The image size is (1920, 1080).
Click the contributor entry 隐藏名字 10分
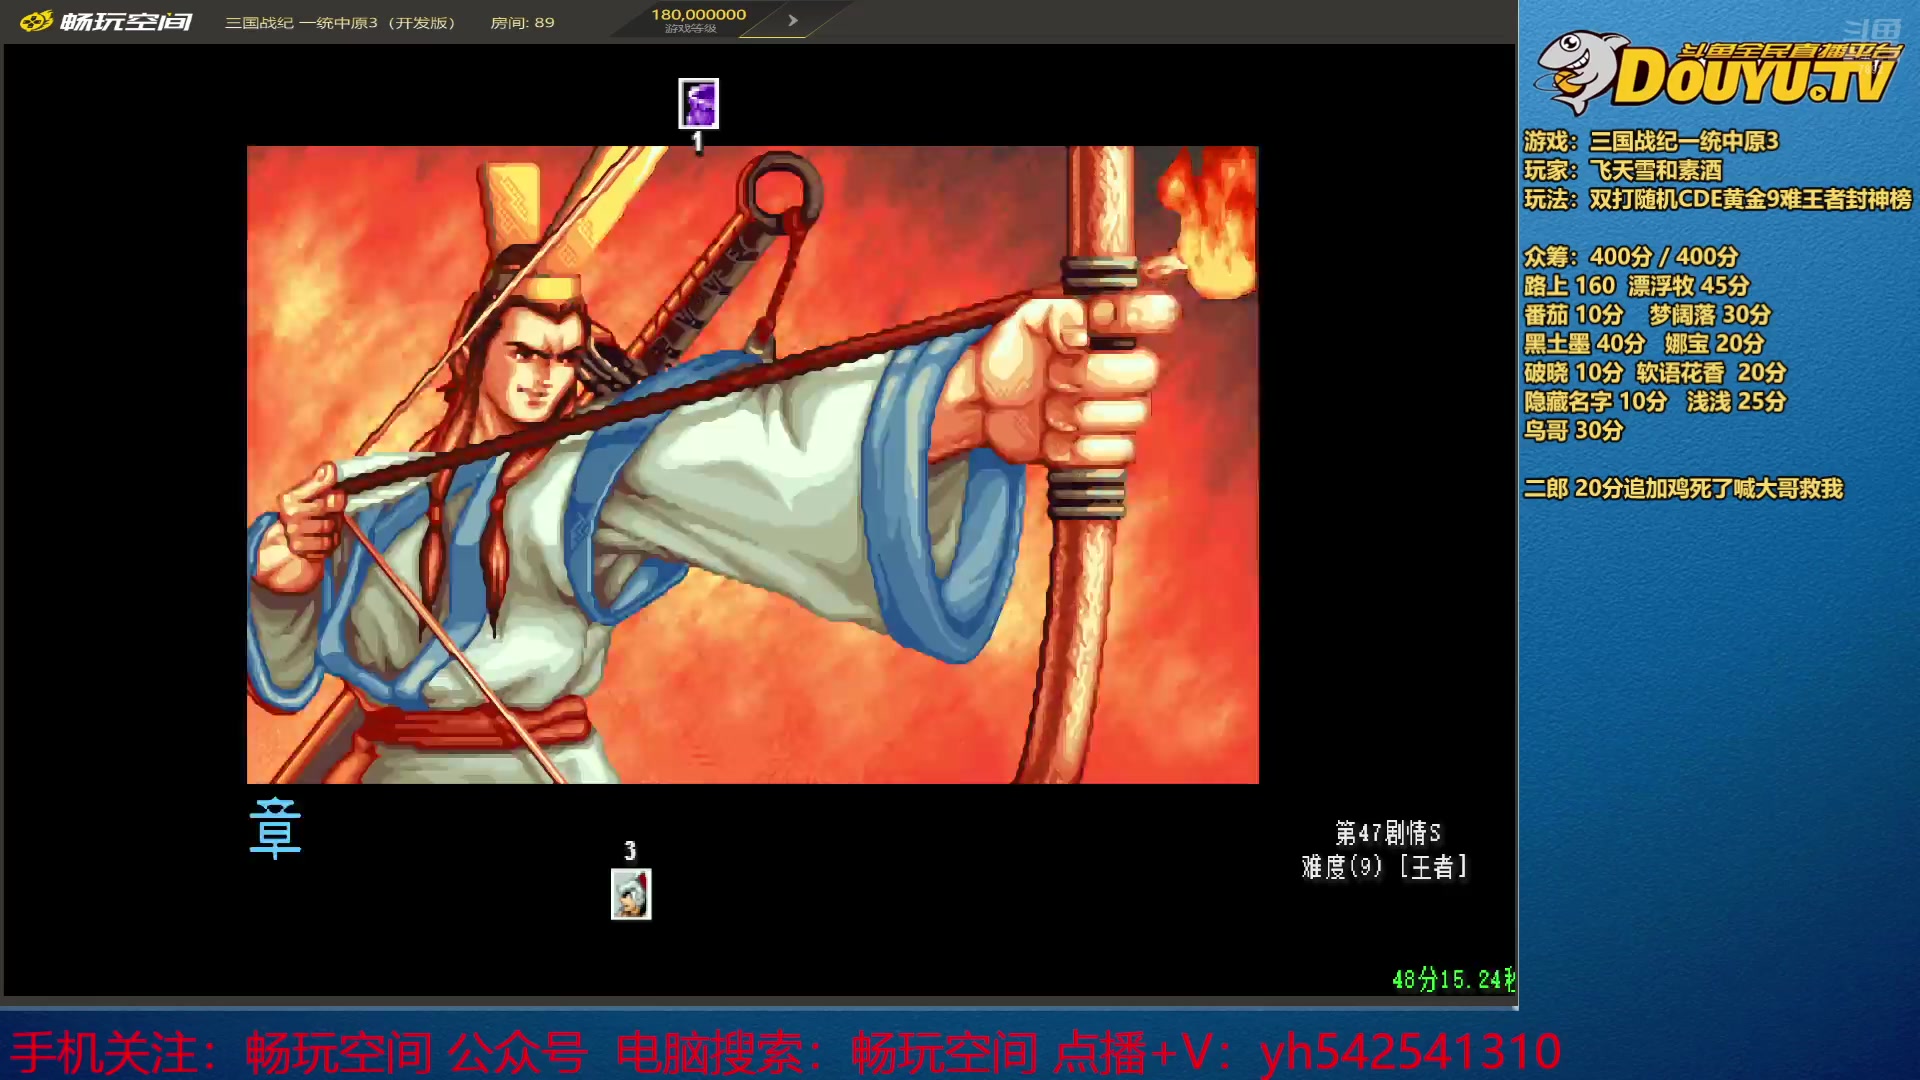[1595, 402]
